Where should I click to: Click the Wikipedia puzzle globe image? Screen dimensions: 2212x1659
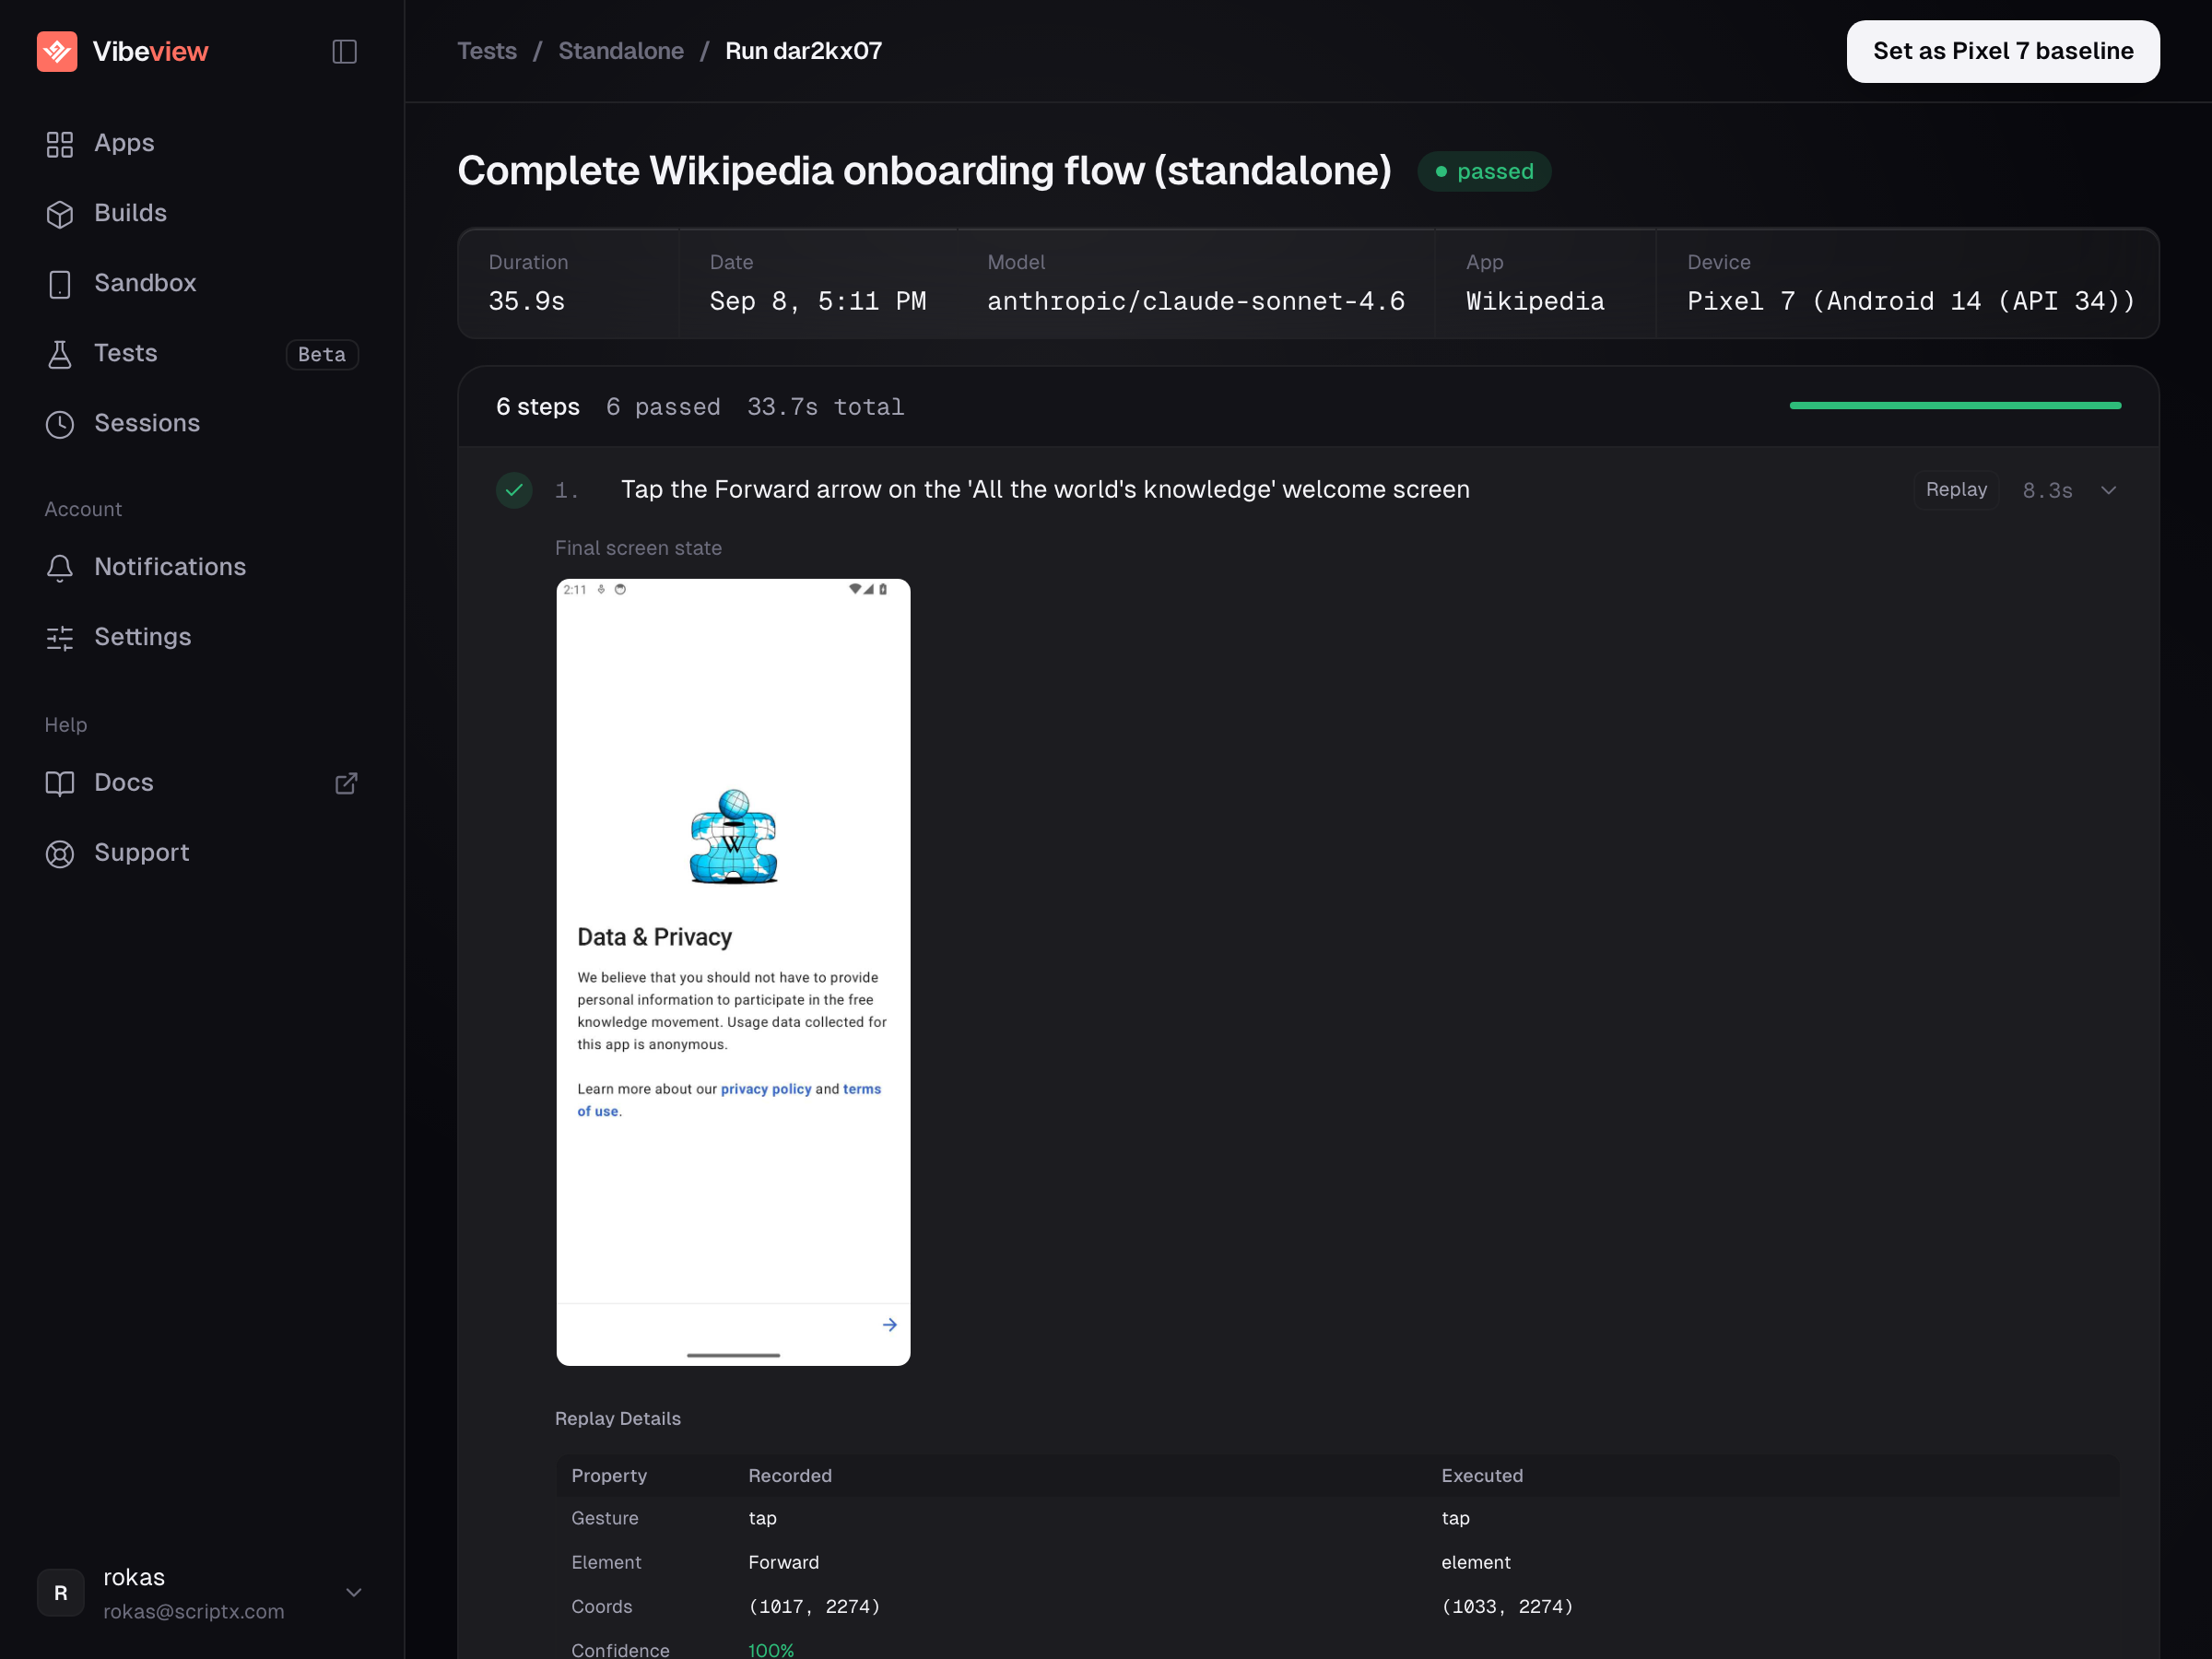point(733,836)
